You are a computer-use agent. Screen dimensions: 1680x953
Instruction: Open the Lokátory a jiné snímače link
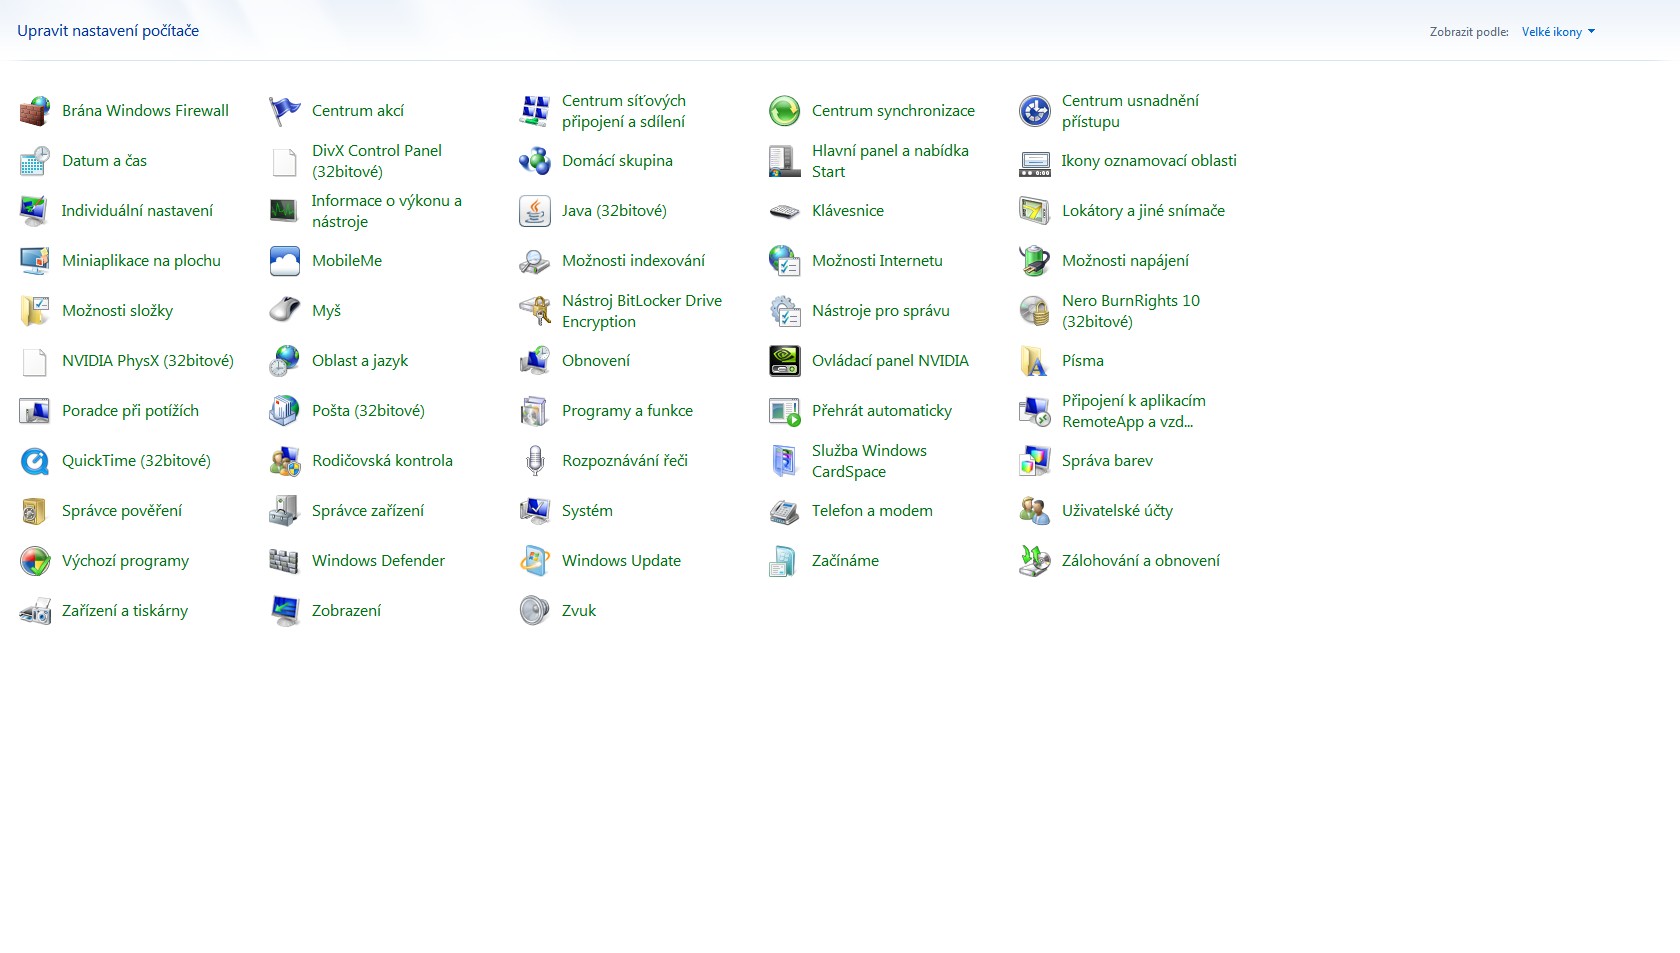tap(1143, 211)
